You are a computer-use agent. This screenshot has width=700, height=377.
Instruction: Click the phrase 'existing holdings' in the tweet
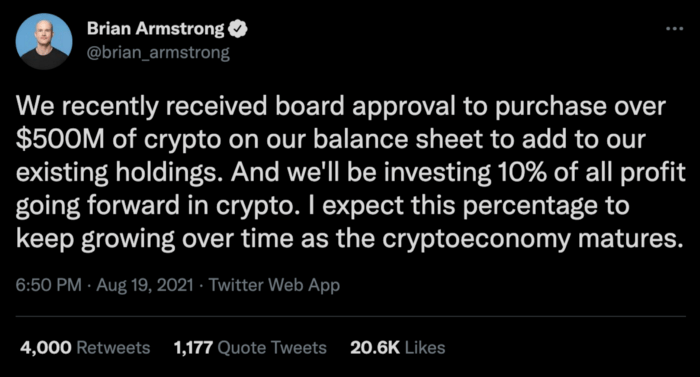tap(119, 173)
